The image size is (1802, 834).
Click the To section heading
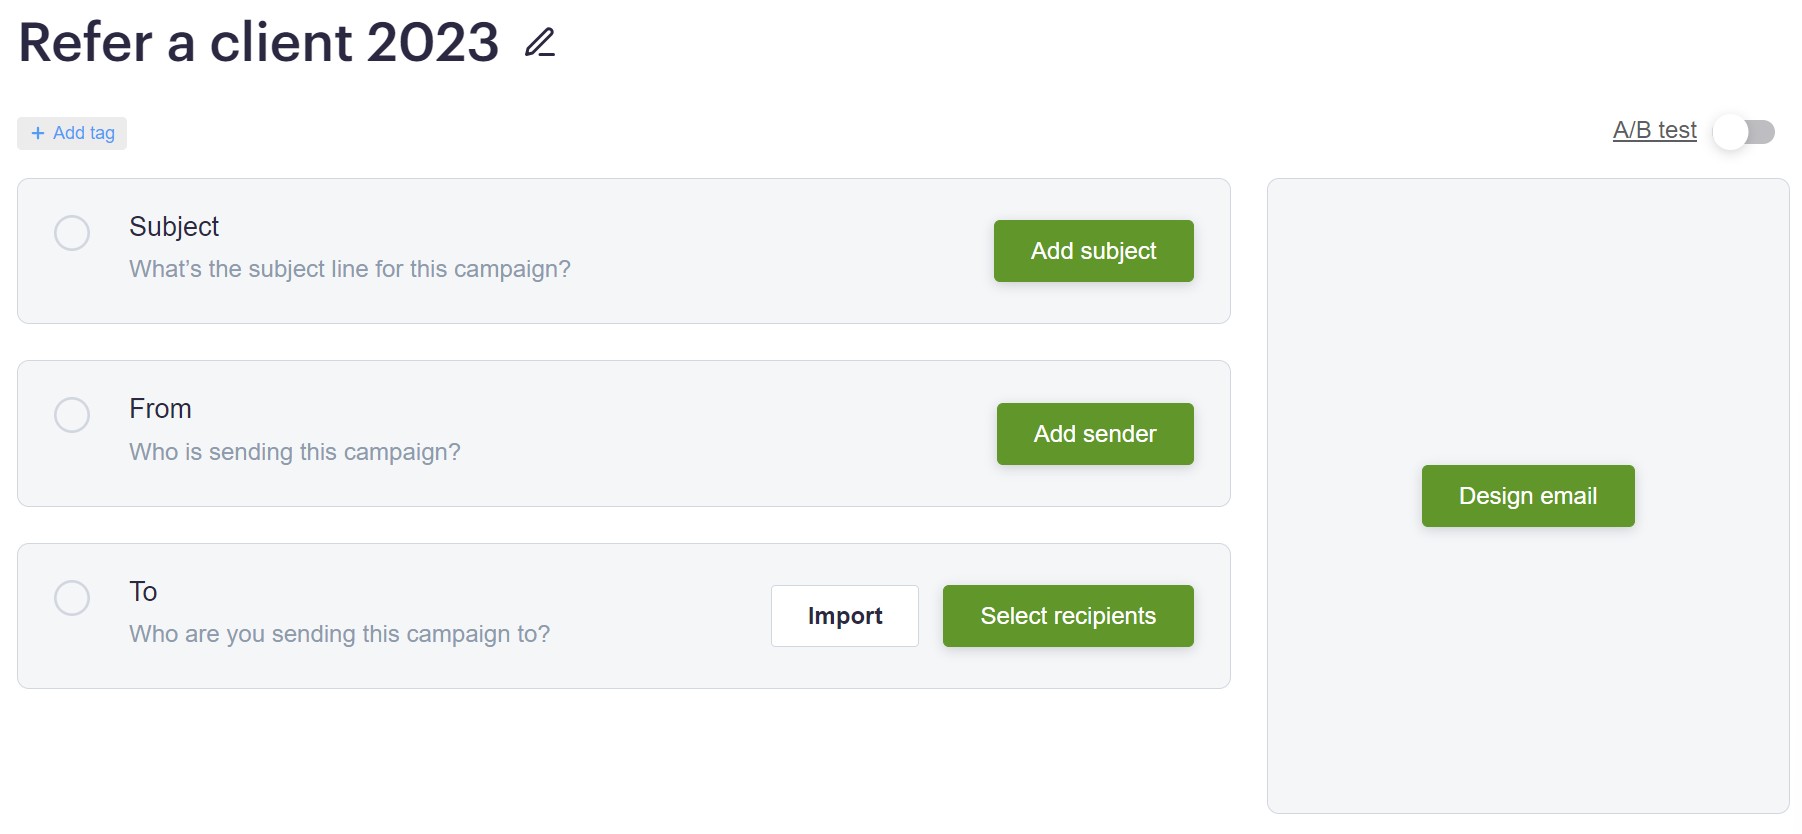[x=143, y=592]
